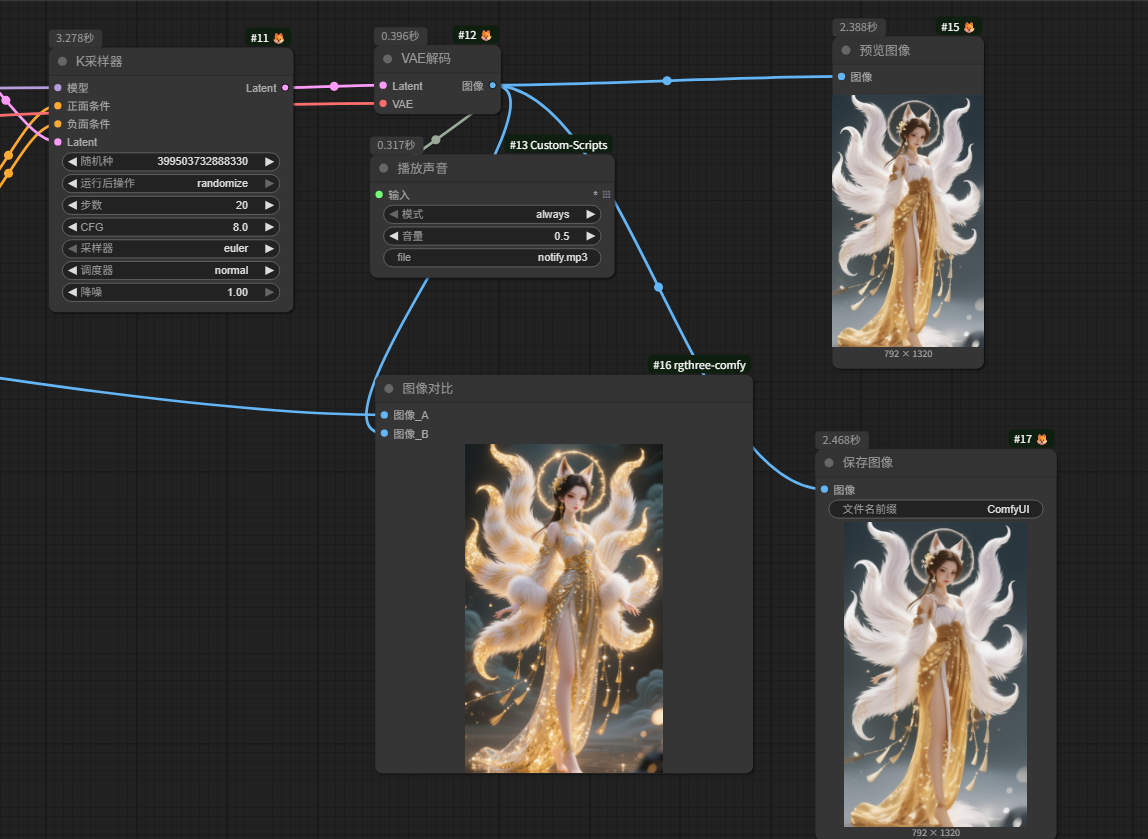Click the 图像 input socket on 预览图像

tap(842, 77)
